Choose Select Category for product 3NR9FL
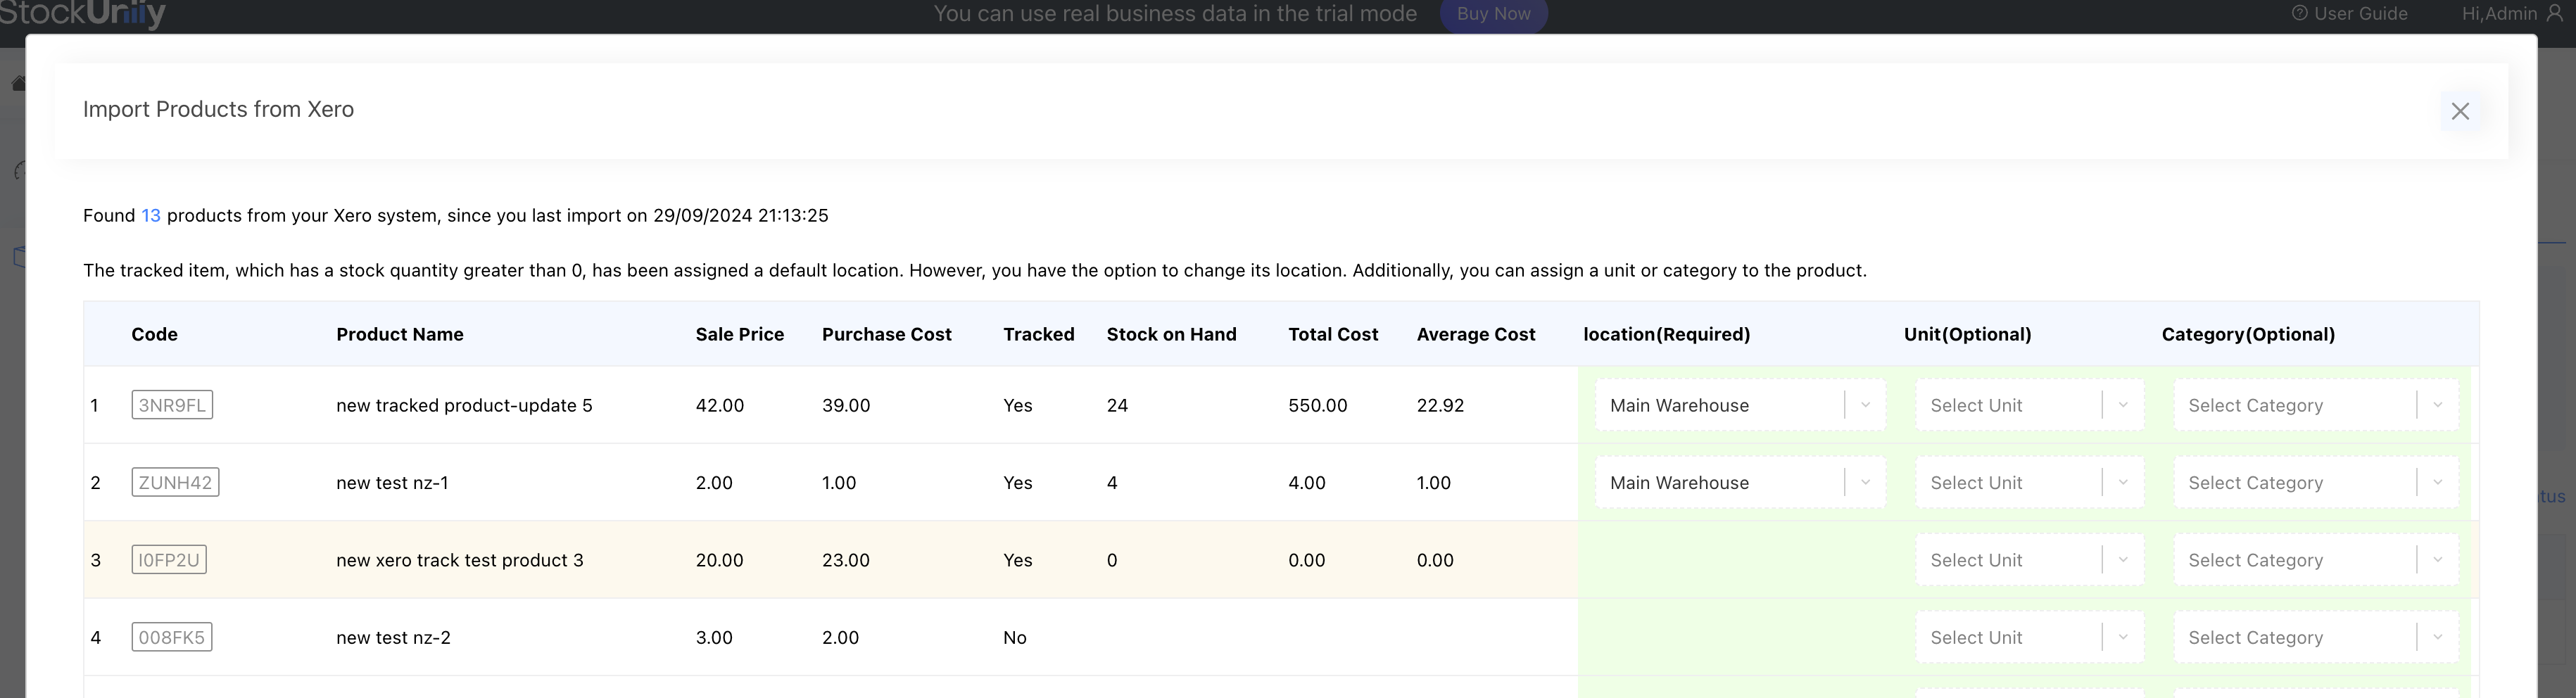The height and width of the screenshot is (698, 2576). click(x=2314, y=405)
